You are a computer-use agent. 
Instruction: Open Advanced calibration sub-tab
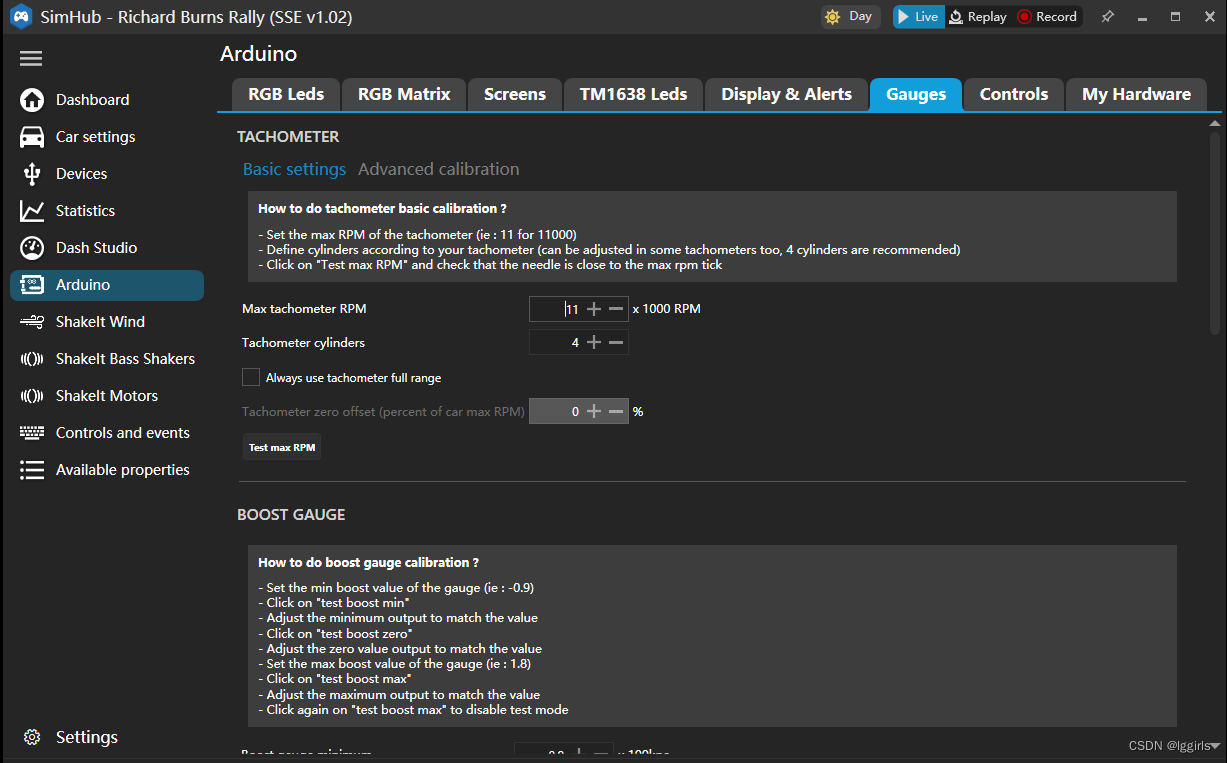tap(439, 169)
